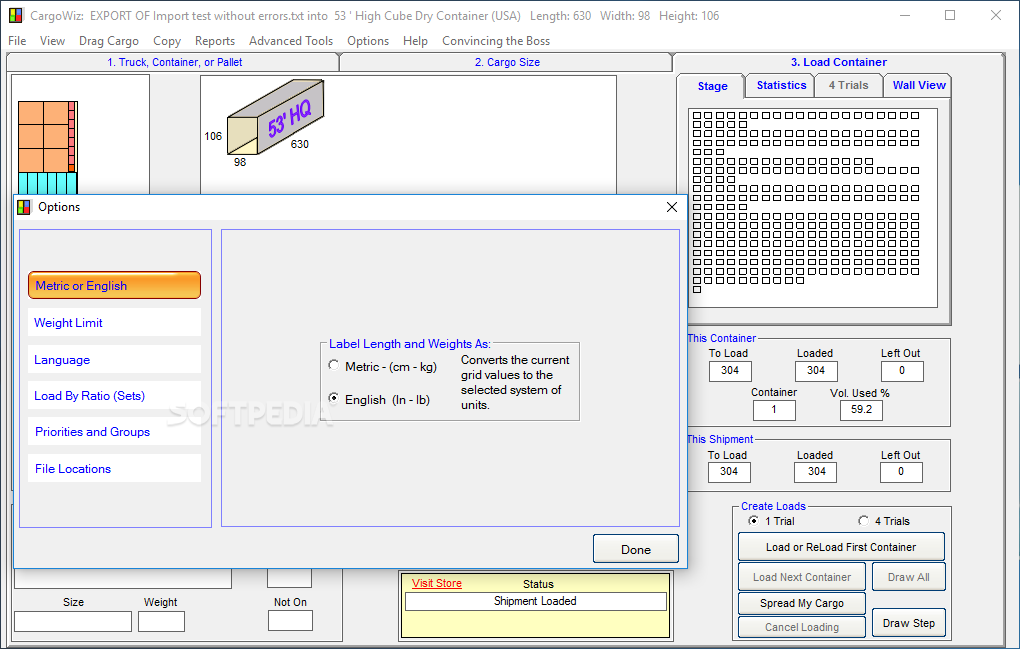Choose the 4 Trials radio option
Image resolution: width=1020 pixels, height=649 pixels.
[x=863, y=520]
